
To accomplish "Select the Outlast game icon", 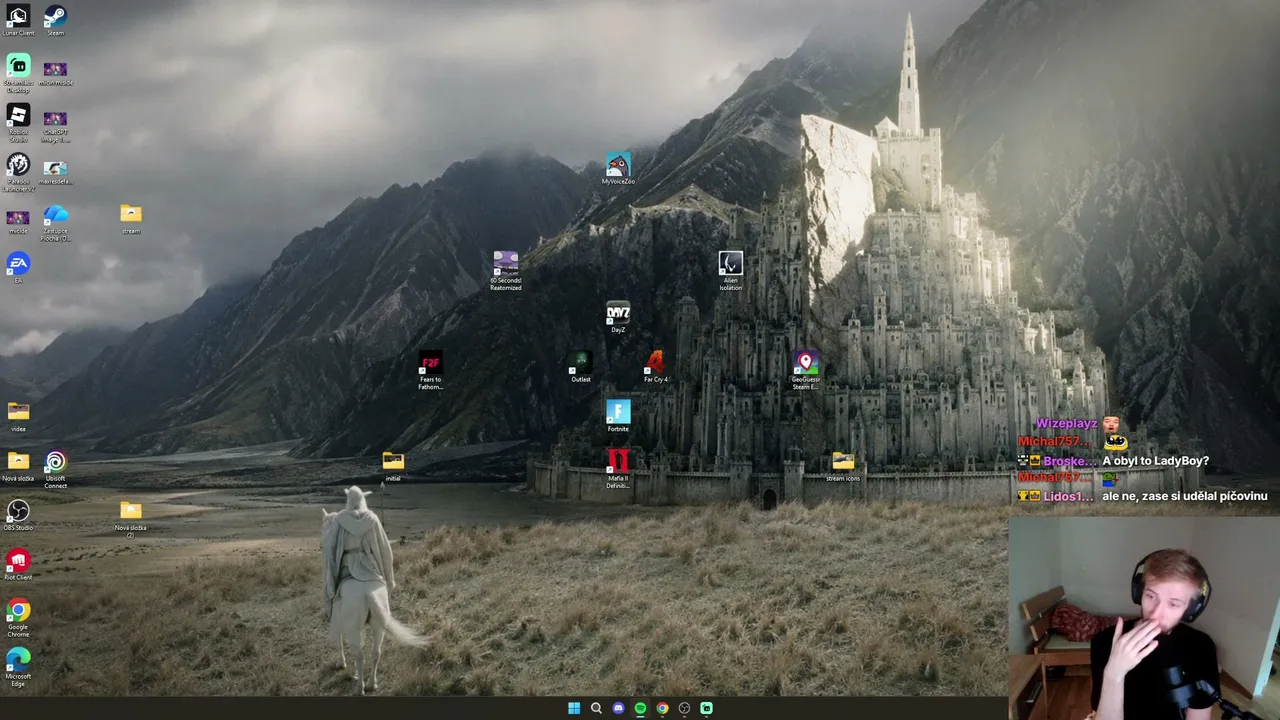I will pos(580,366).
